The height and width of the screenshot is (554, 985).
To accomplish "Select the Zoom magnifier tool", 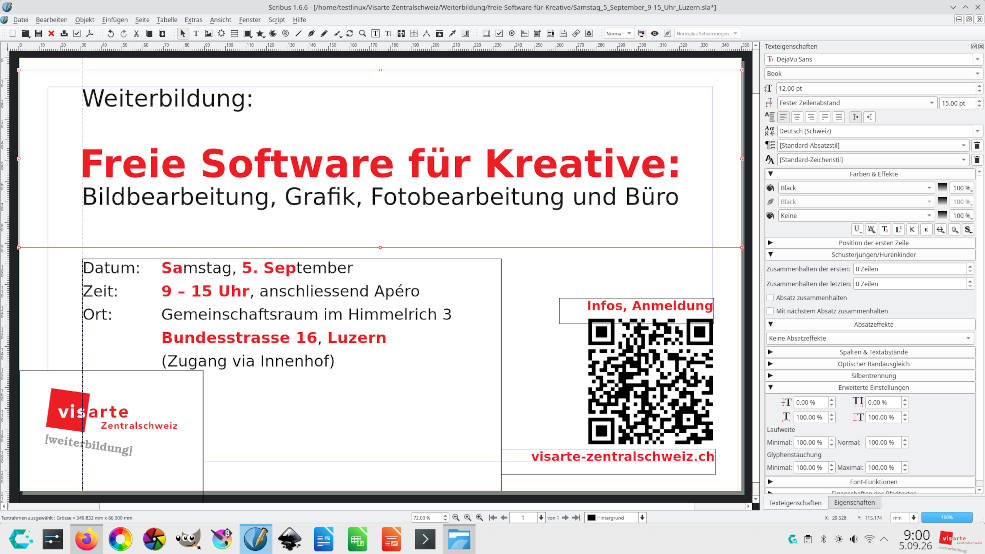I will [362, 33].
